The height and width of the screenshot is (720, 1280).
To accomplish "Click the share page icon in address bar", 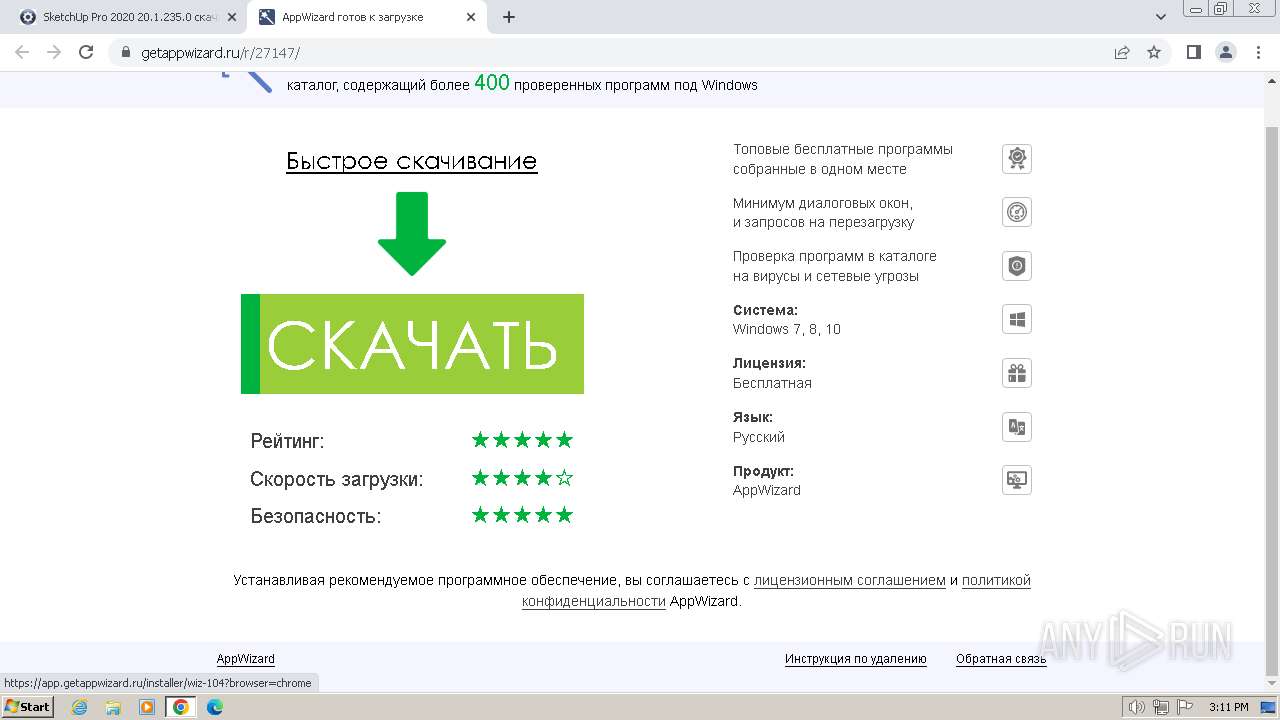I will (1122, 53).
